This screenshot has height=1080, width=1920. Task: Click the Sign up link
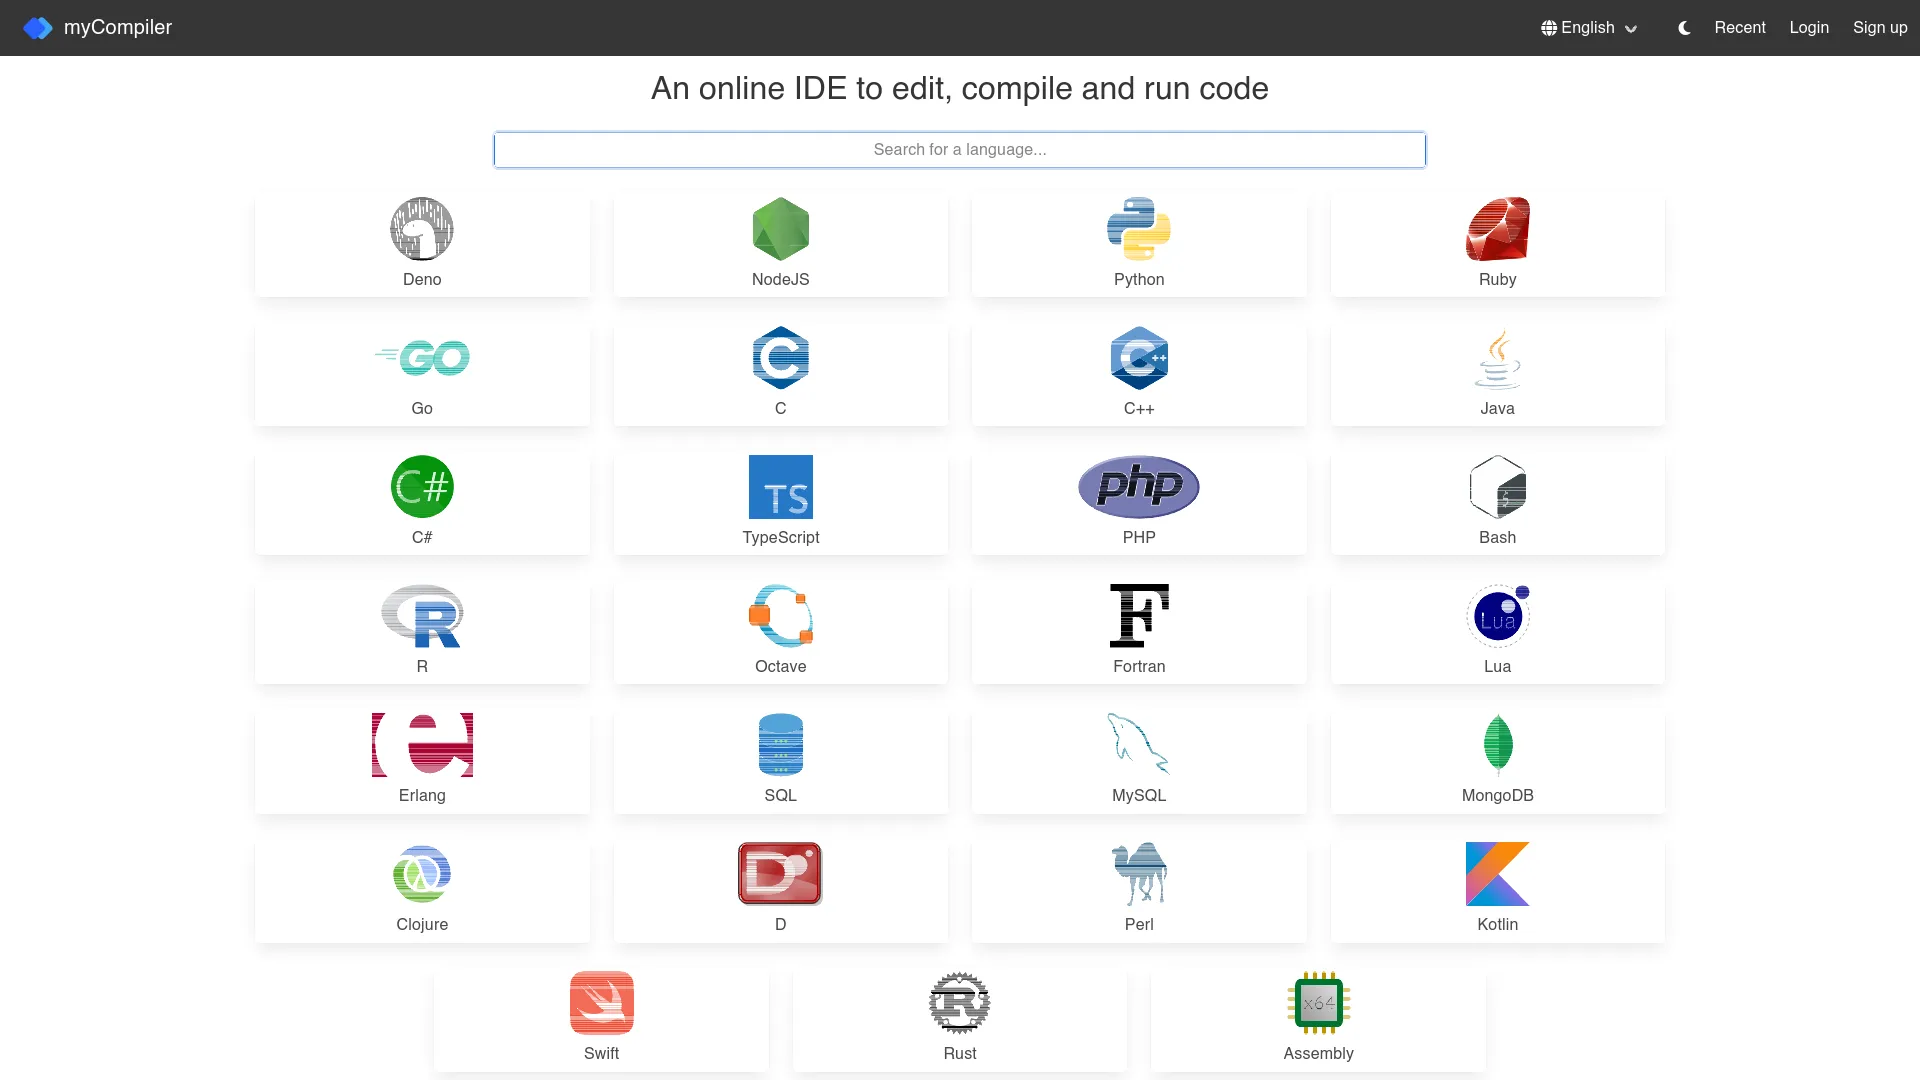(x=1880, y=28)
